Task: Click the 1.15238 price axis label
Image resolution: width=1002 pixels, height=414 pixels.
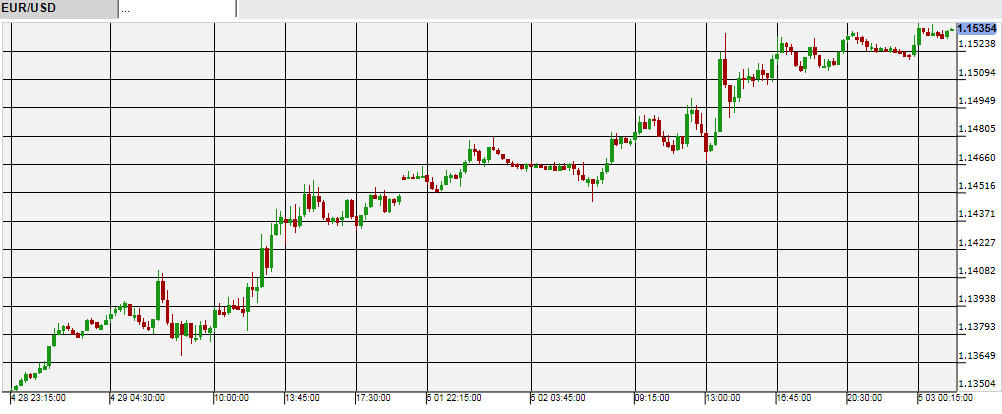Action: 977,44
